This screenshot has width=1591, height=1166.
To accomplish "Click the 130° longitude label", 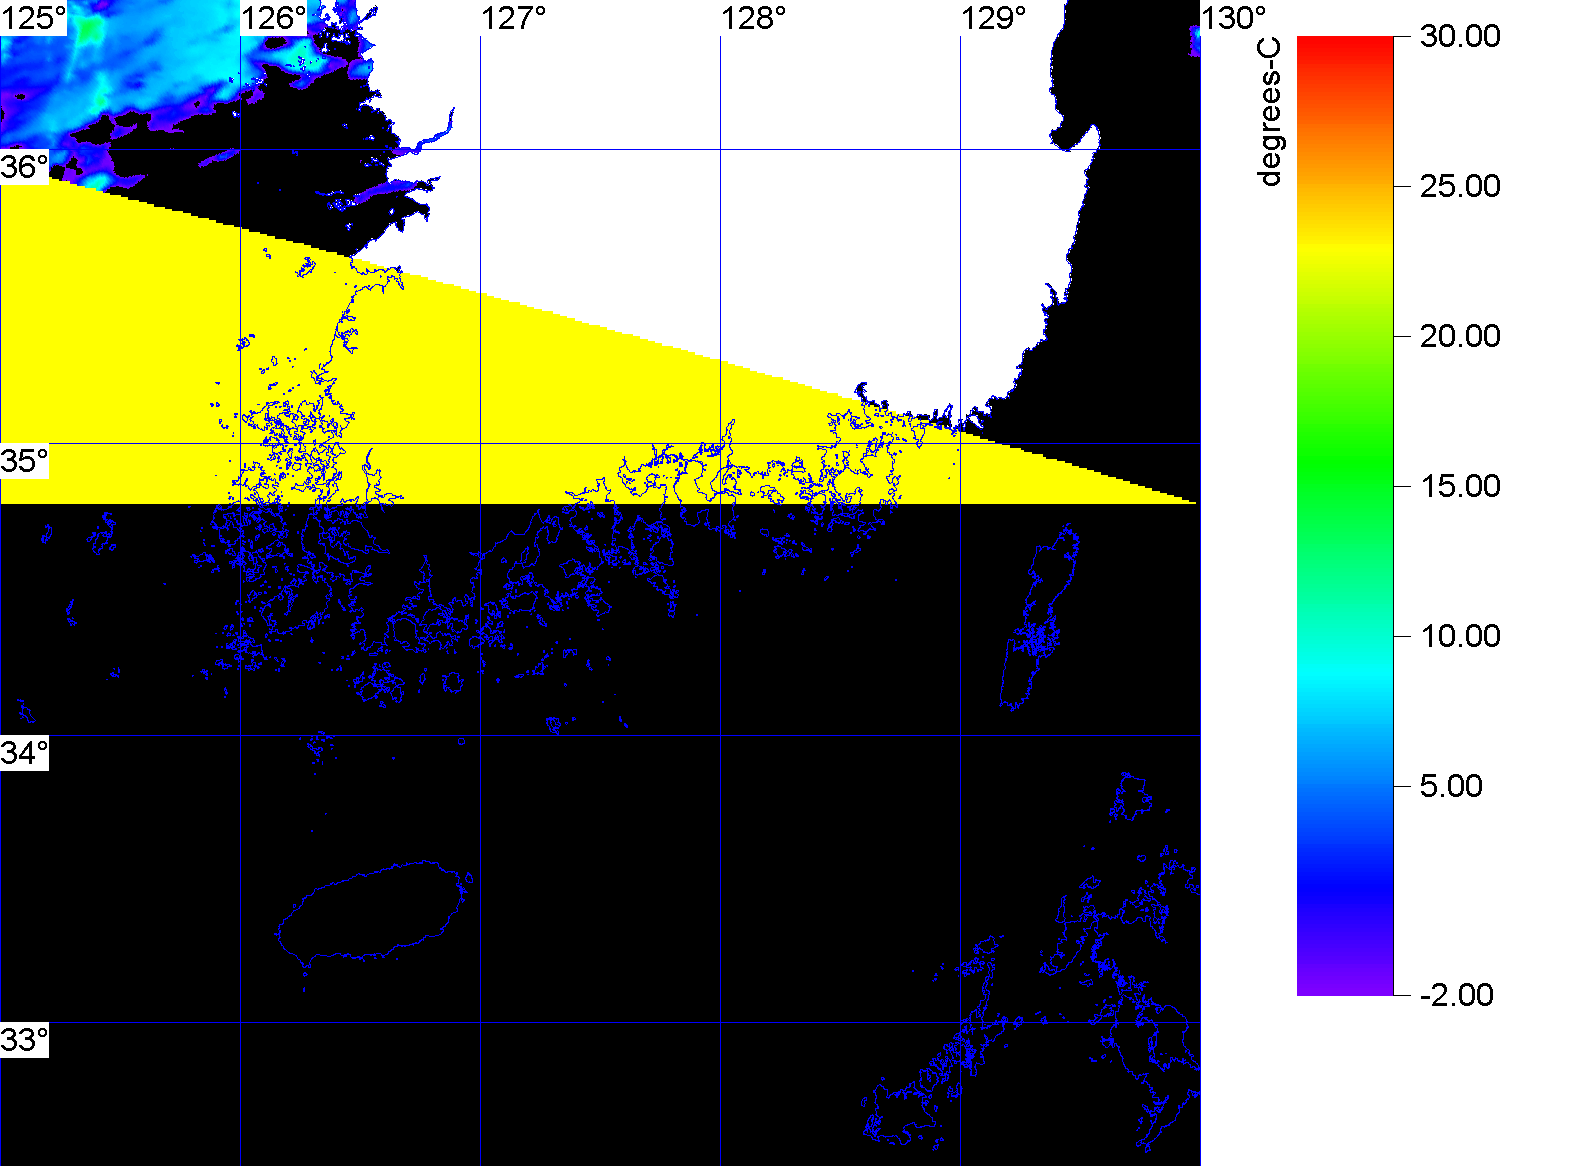I will [x=1234, y=18].
